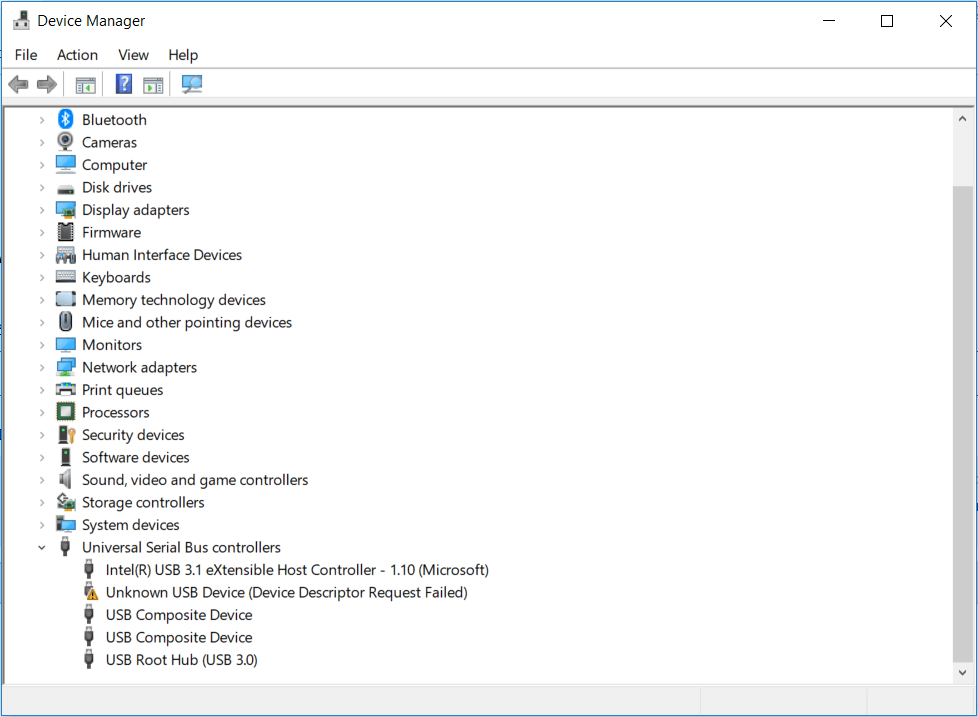Select the Disk drives label
Viewport: 978px width, 717px height.
(x=117, y=188)
